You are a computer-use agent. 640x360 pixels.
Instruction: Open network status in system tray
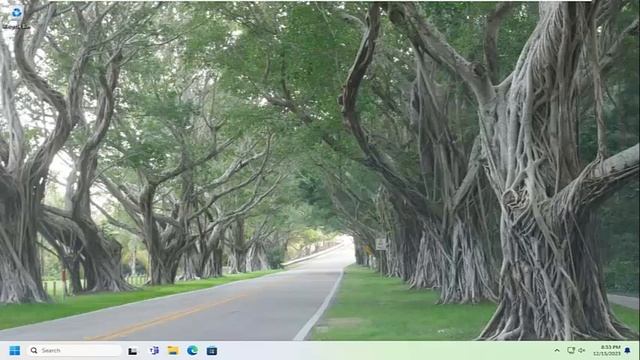pos(571,351)
